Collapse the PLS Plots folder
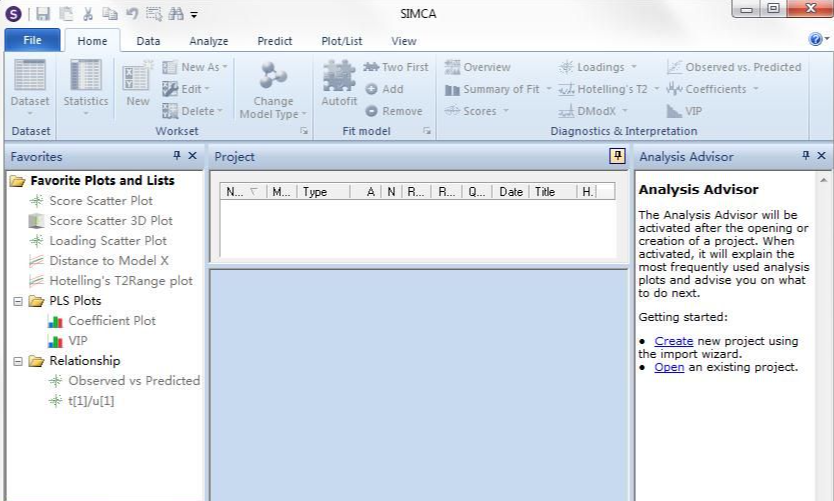The height and width of the screenshot is (501, 834). click(18, 301)
